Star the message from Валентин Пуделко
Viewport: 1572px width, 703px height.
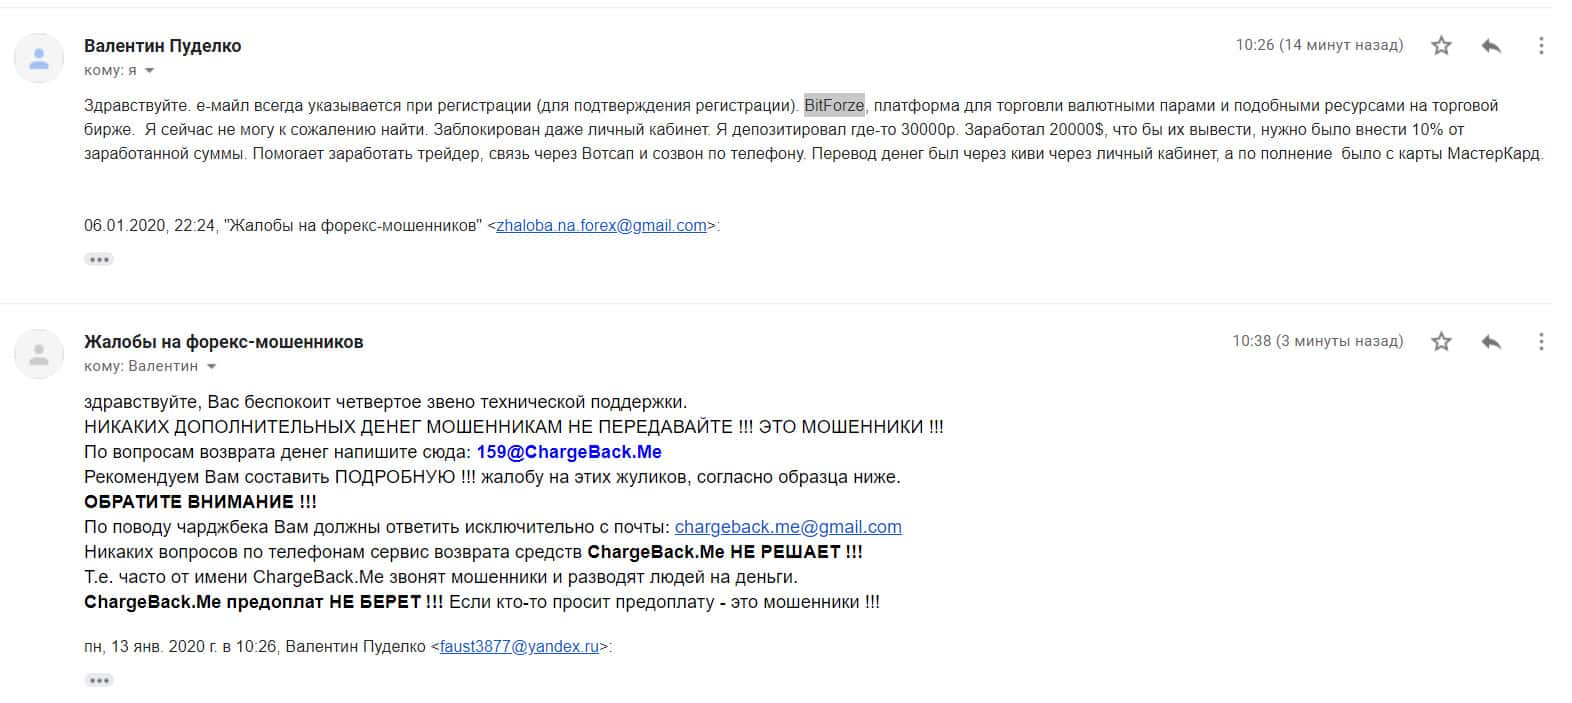1441,45
